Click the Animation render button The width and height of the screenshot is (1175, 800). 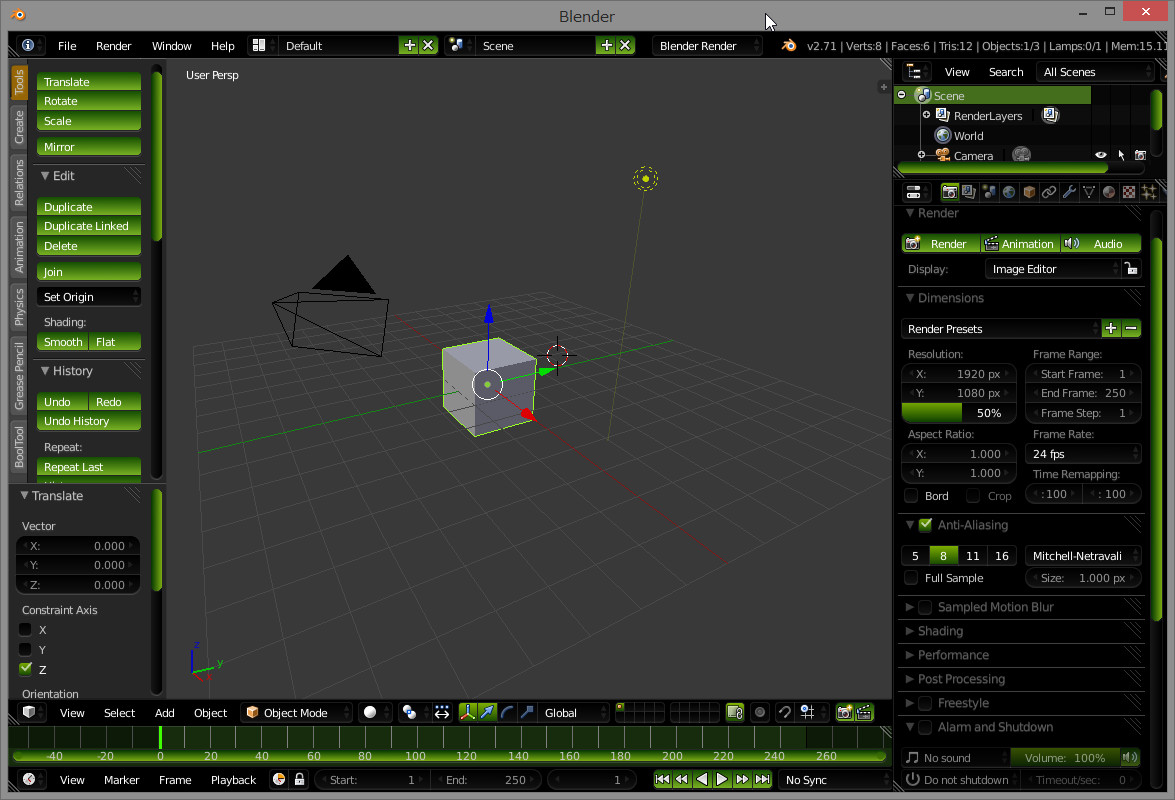1021,243
